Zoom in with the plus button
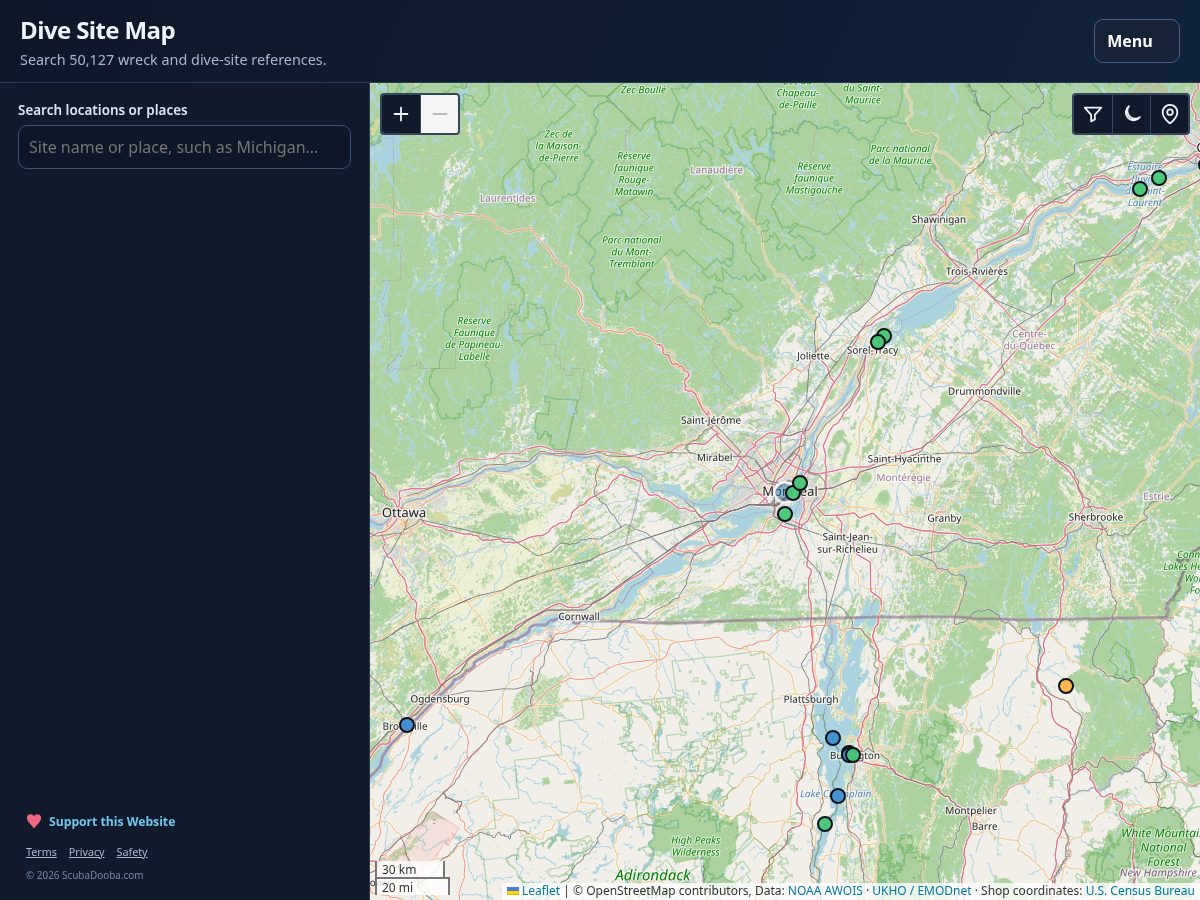 pyautogui.click(x=401, y=114)
